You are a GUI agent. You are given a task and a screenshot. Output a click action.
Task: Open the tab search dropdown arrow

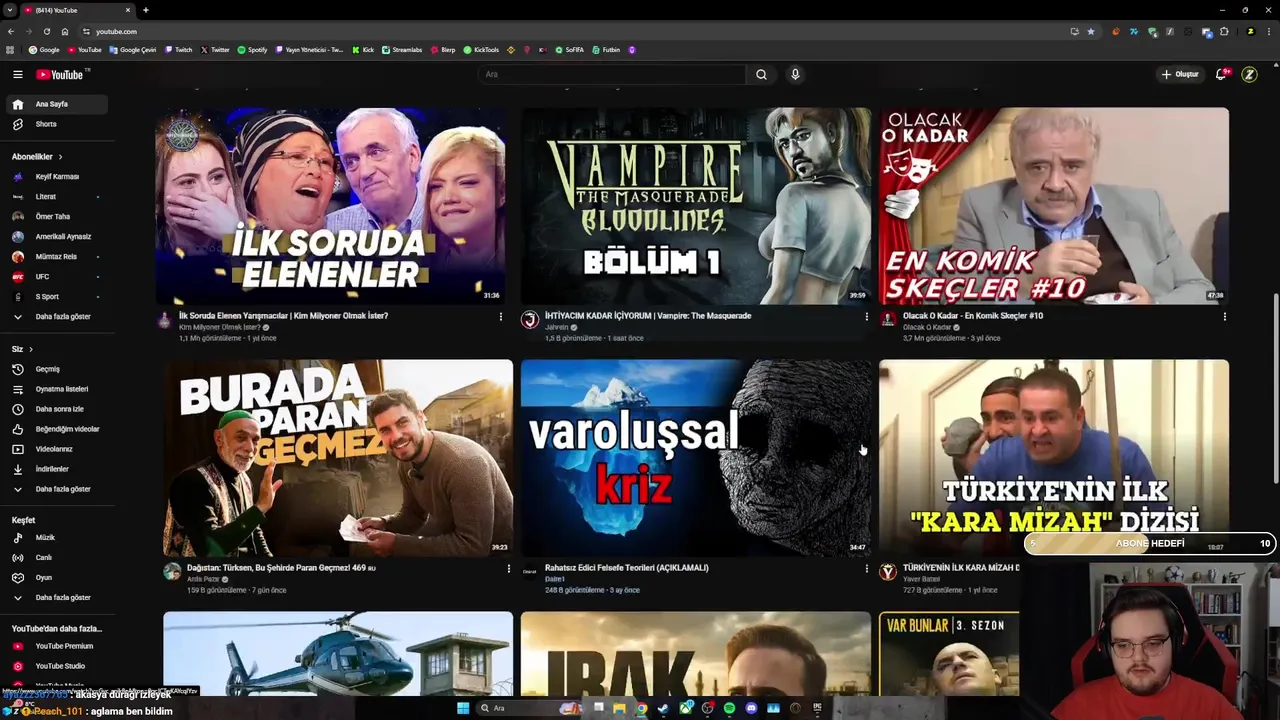[11, 10]
